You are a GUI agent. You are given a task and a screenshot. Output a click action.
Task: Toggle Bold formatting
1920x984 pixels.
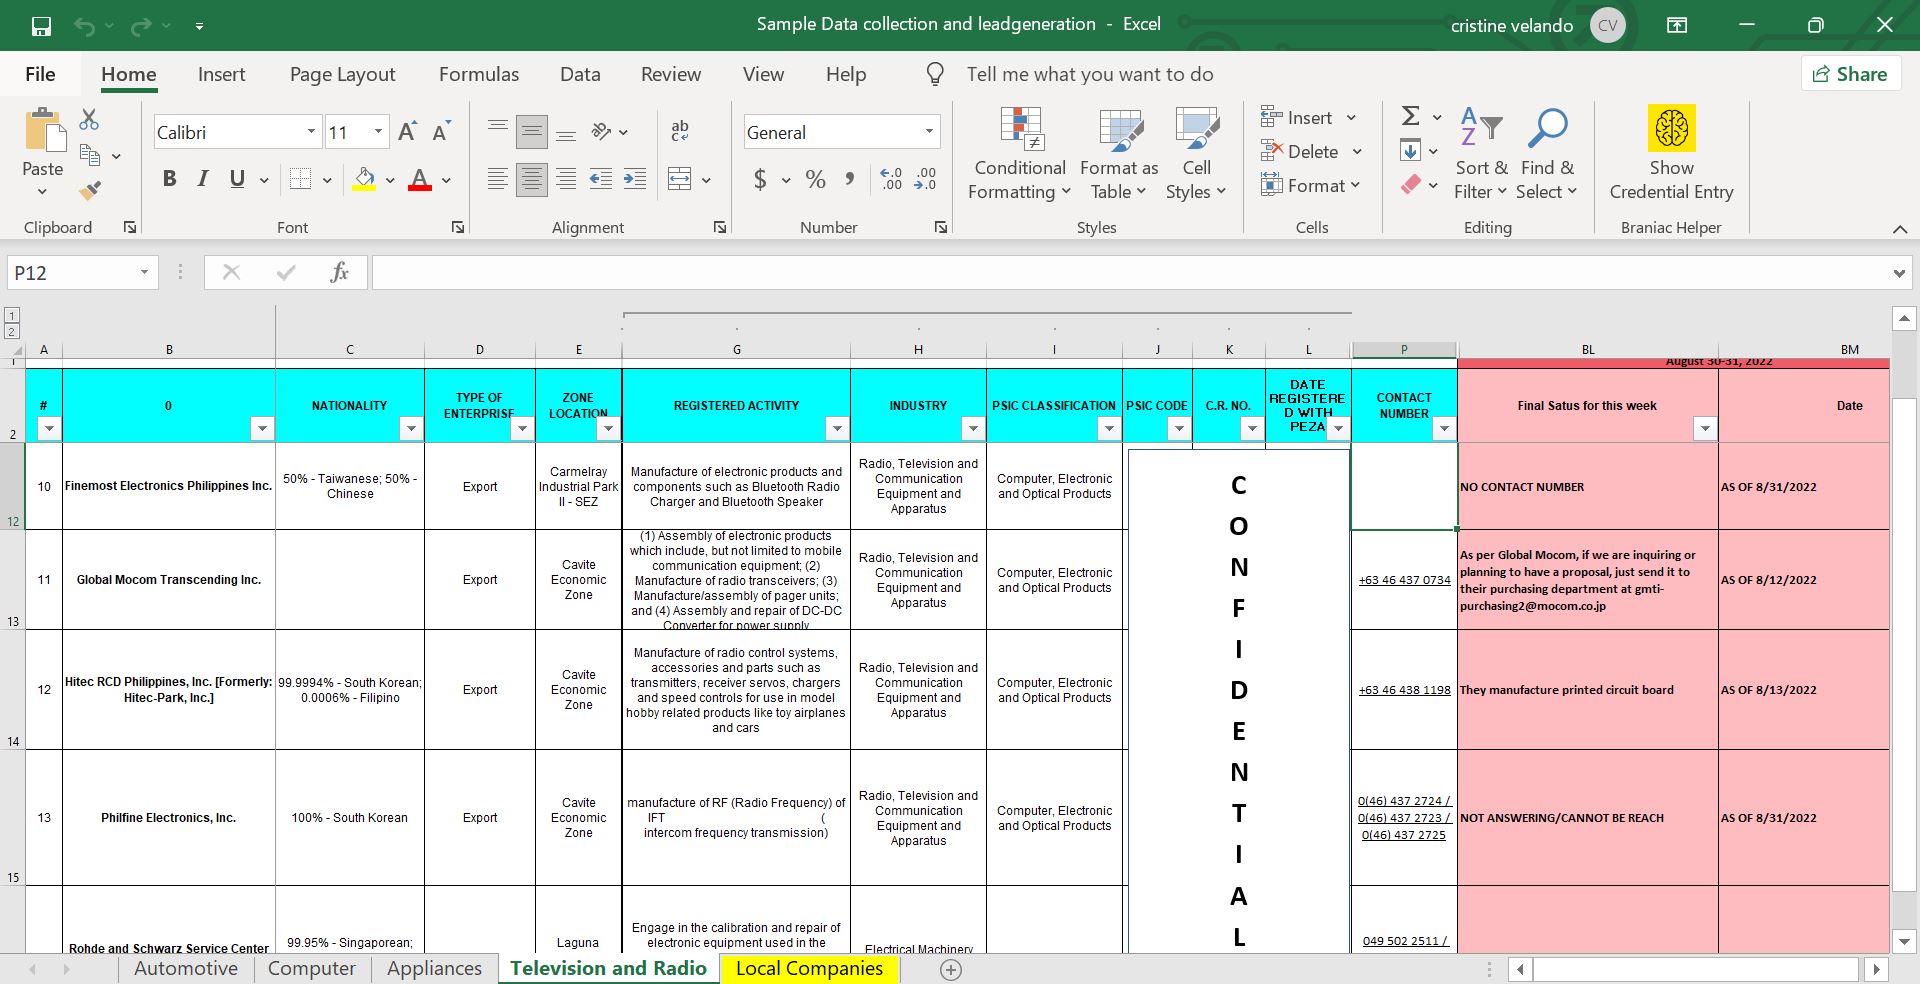pyautogui.click(x=169, y=179)
